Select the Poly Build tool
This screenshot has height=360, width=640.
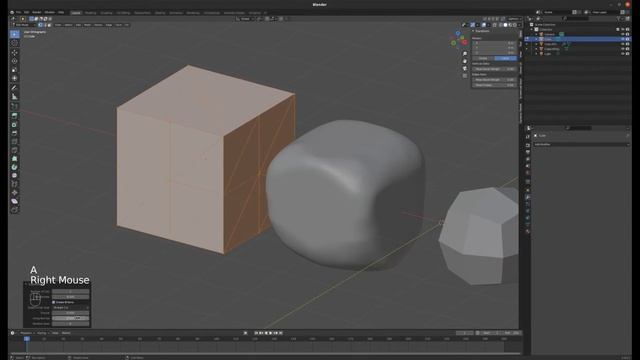[x=14, y=159]
